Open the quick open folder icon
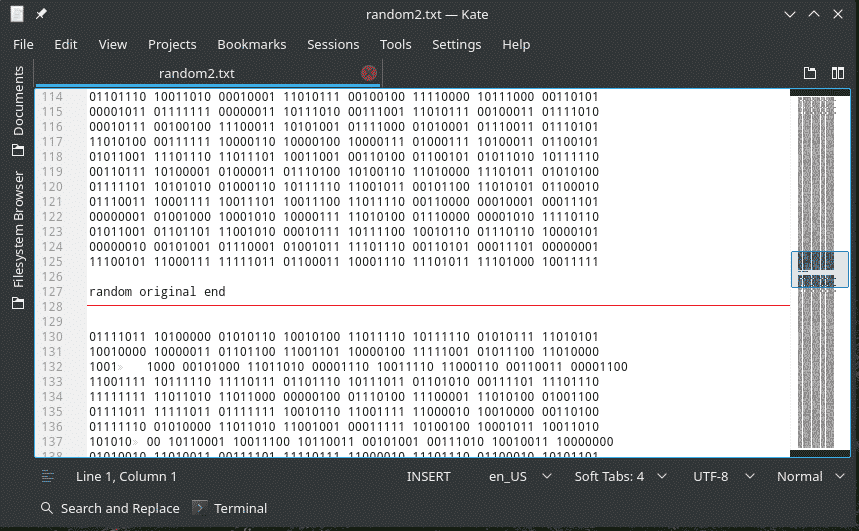Image resolution: width=859 pixels, height=531 pixels. [810, 73]
